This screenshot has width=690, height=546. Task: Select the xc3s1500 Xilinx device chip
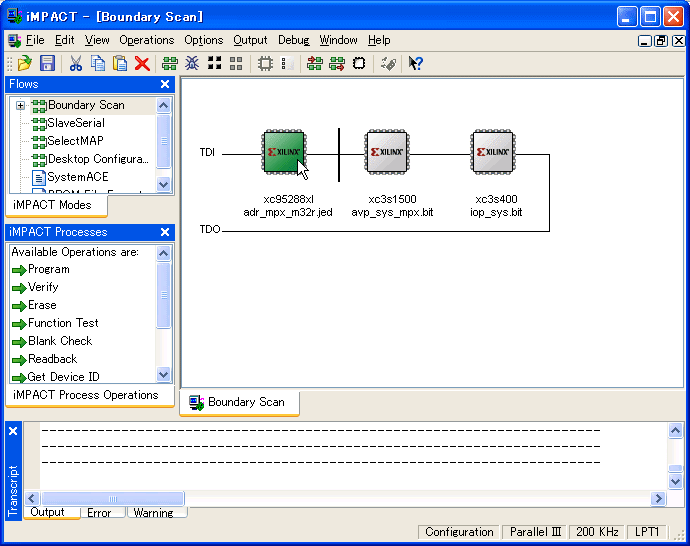(387, 153)
